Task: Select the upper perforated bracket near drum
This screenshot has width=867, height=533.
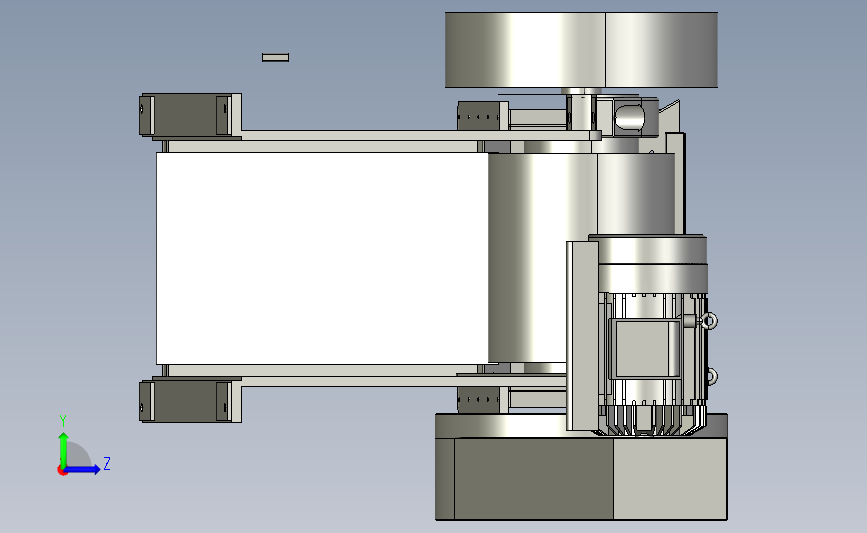Action: coord(482,117)
